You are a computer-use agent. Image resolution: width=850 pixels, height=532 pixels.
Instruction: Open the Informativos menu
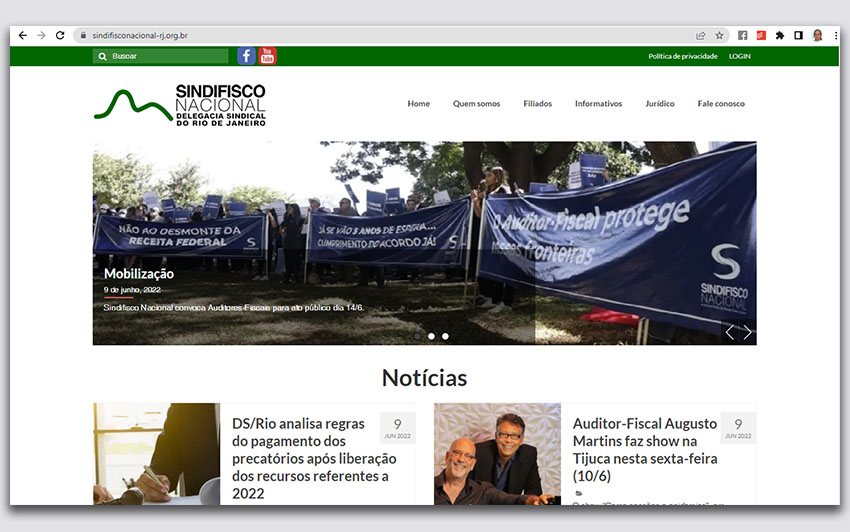[x=598, y=104]
